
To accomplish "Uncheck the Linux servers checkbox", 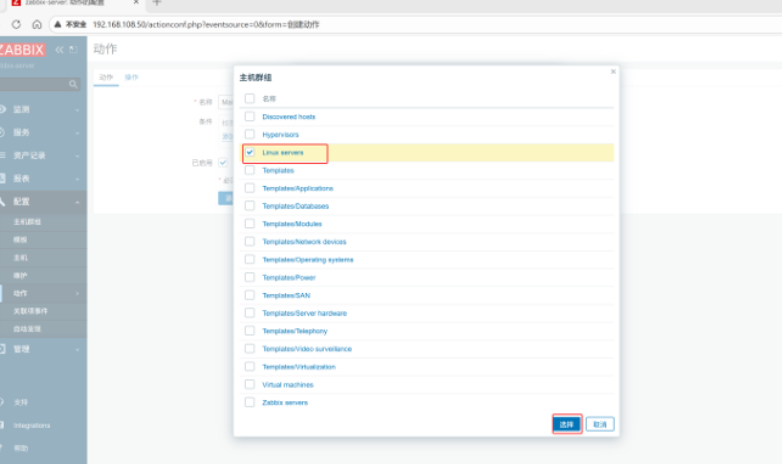I will point(250,152).
